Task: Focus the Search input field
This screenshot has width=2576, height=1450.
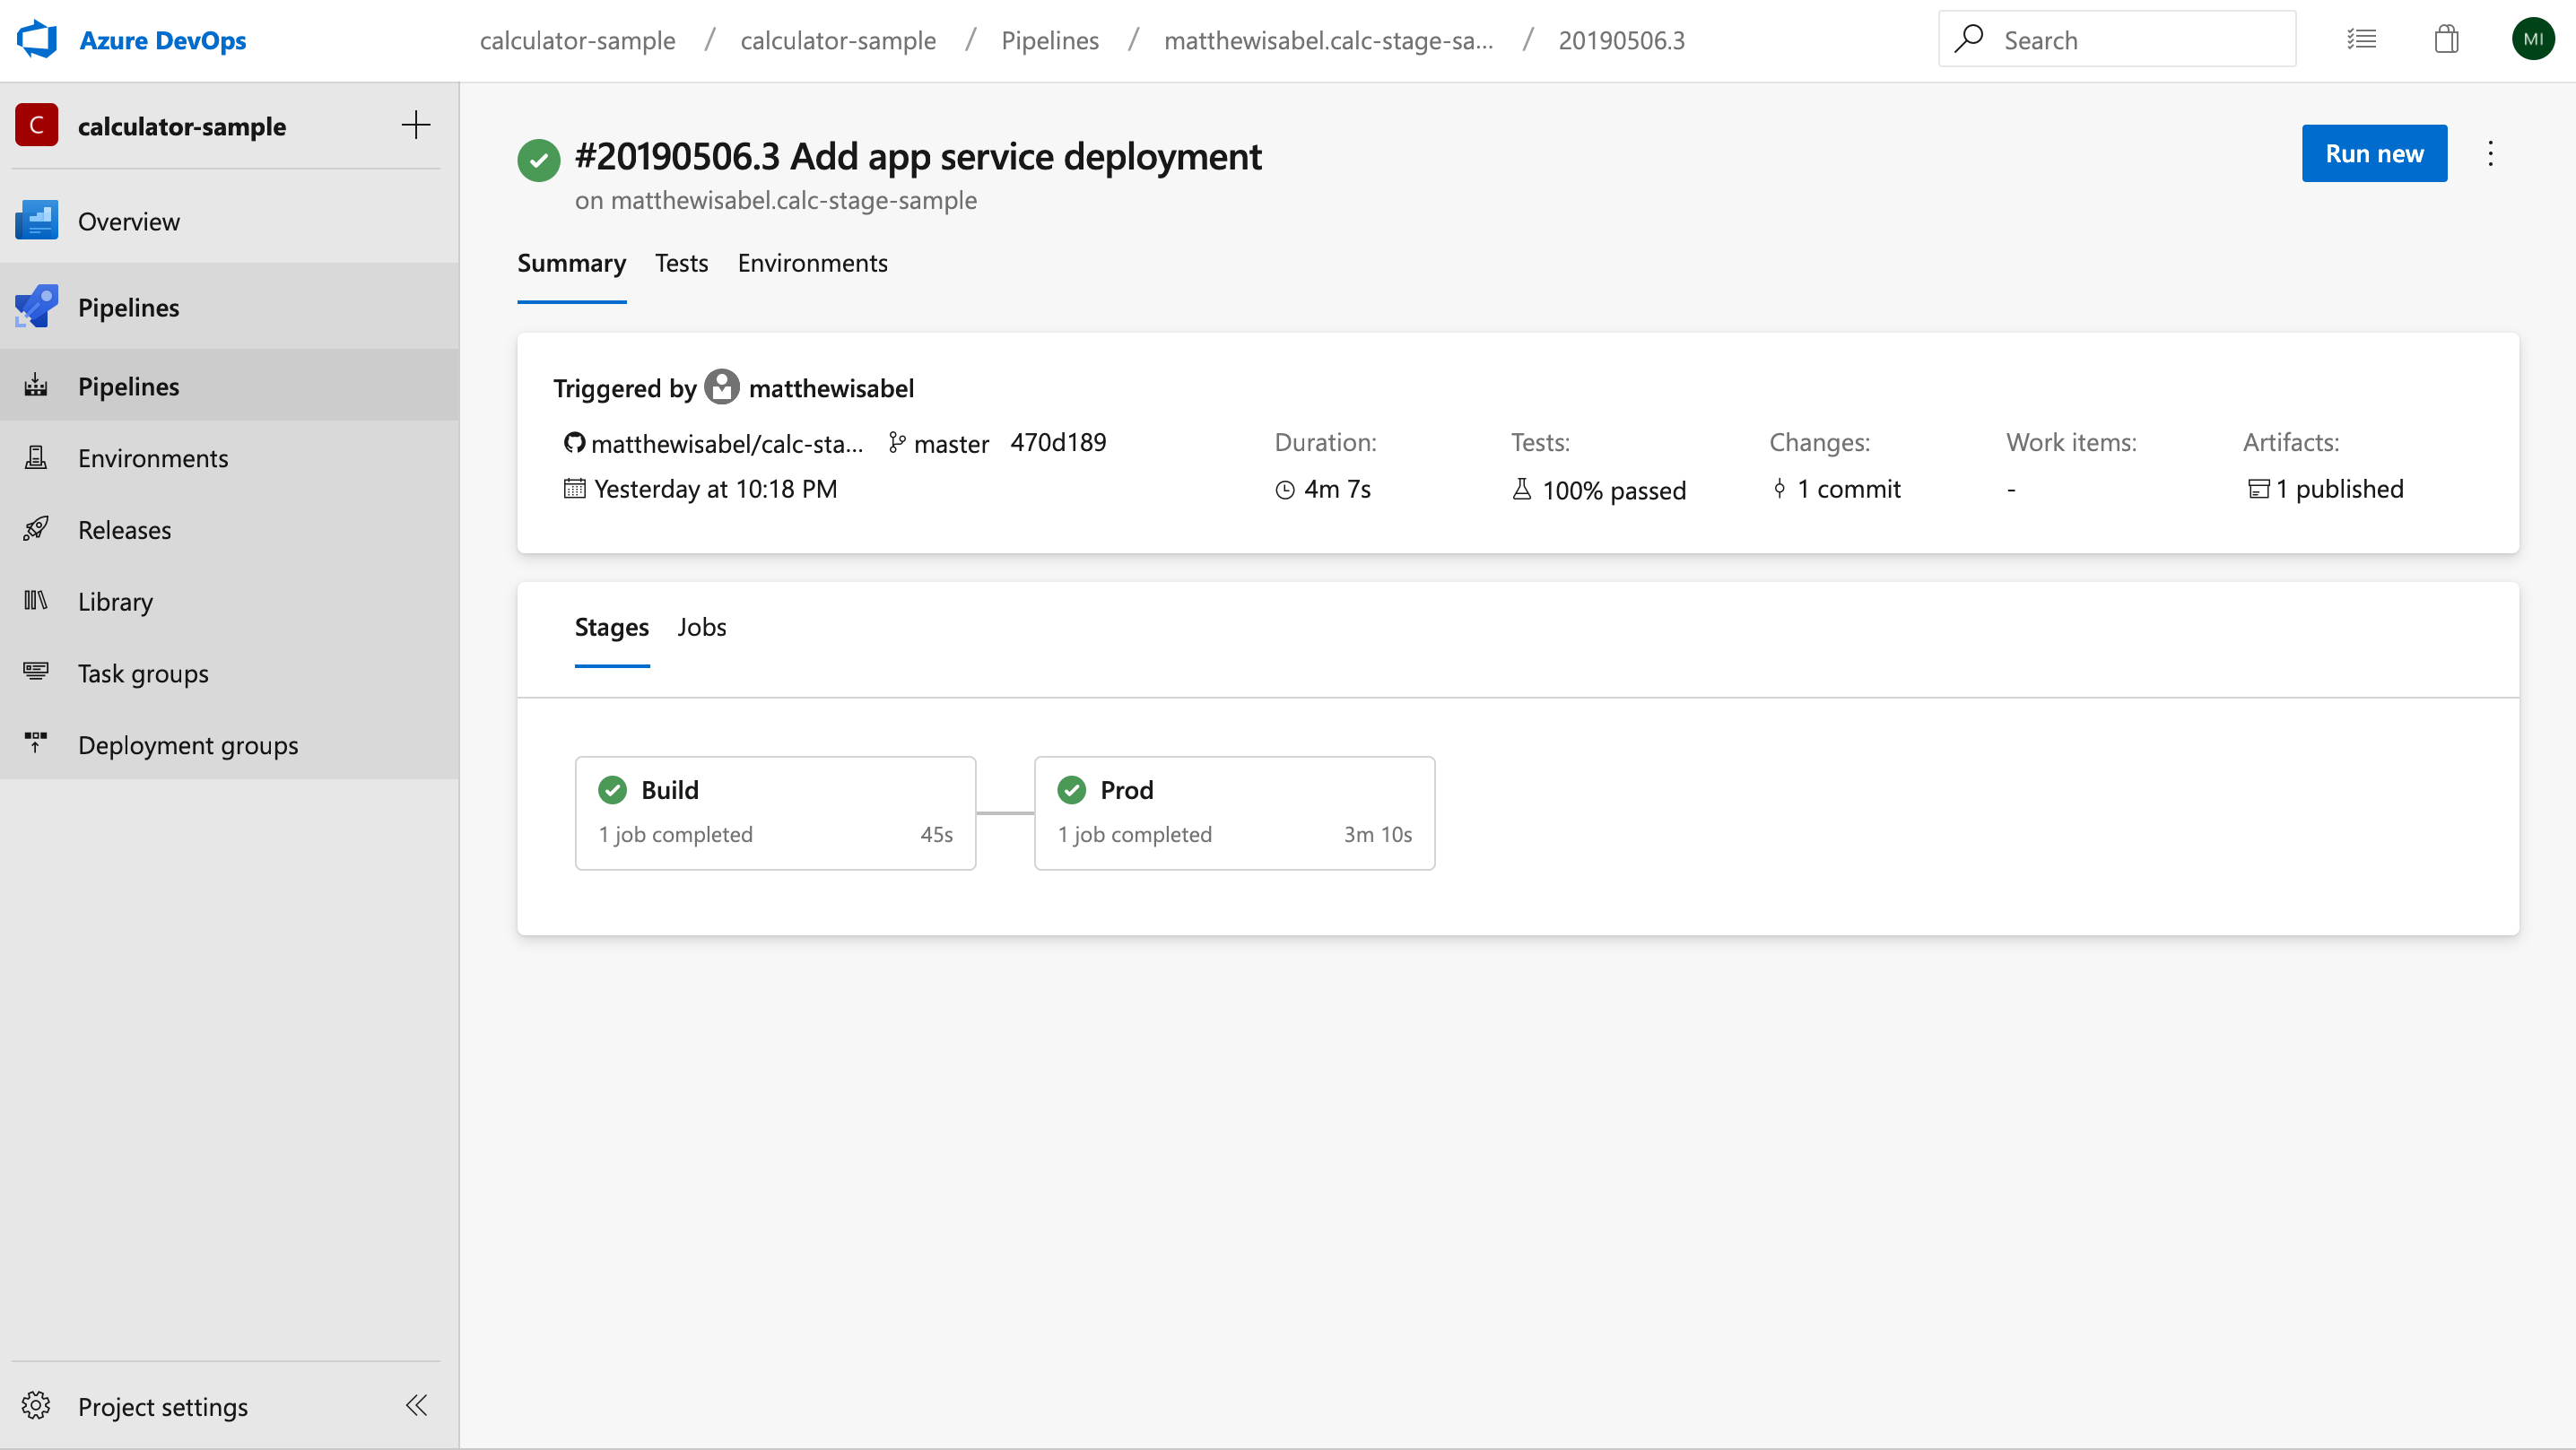Action: (2117, 40)
